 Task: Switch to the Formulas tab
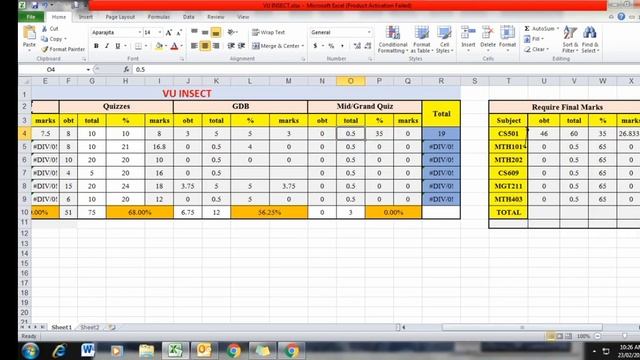click(159, 17)
